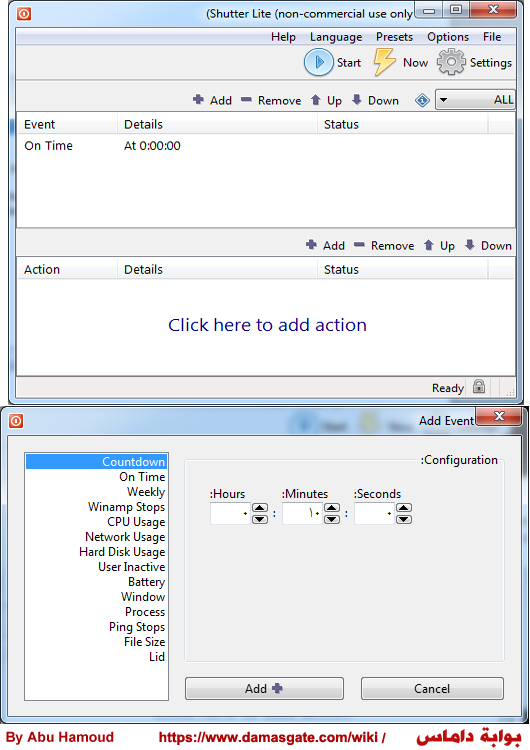The image size is (530, 750).
Task: Open the Language menu
Action: pos(336,37)
